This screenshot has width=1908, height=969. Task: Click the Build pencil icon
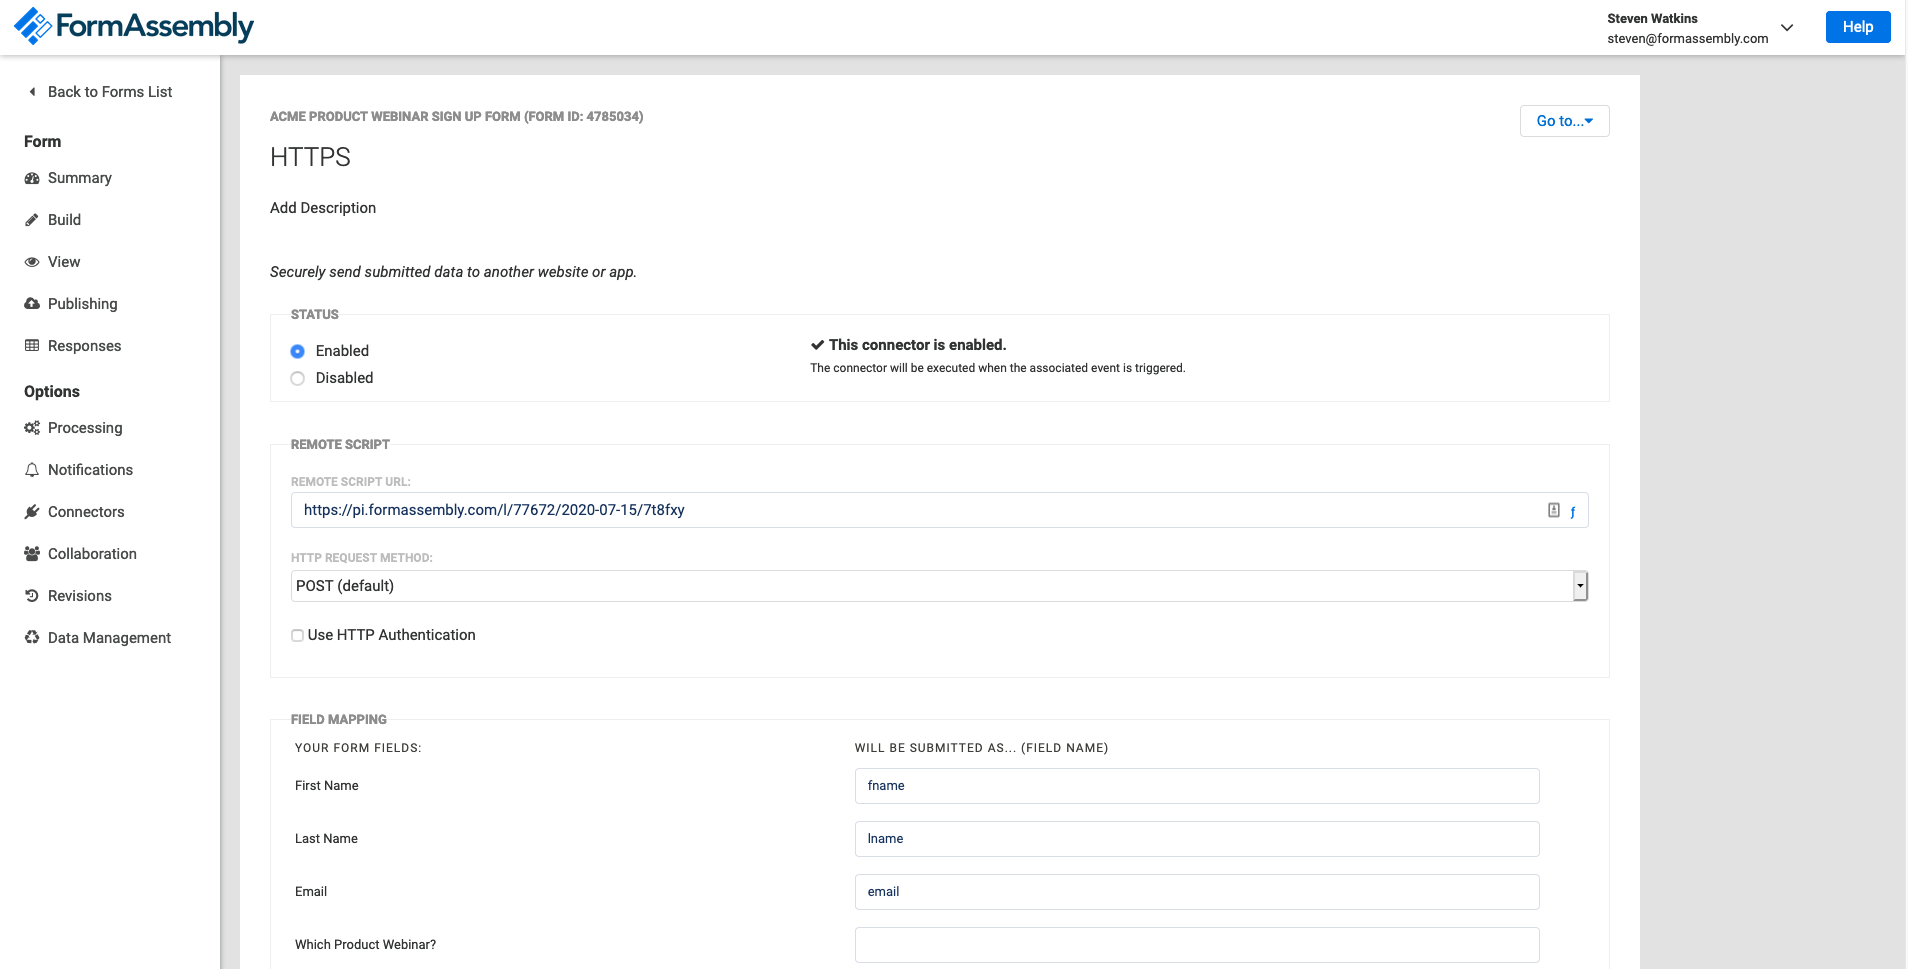click(x=32, y=220)
